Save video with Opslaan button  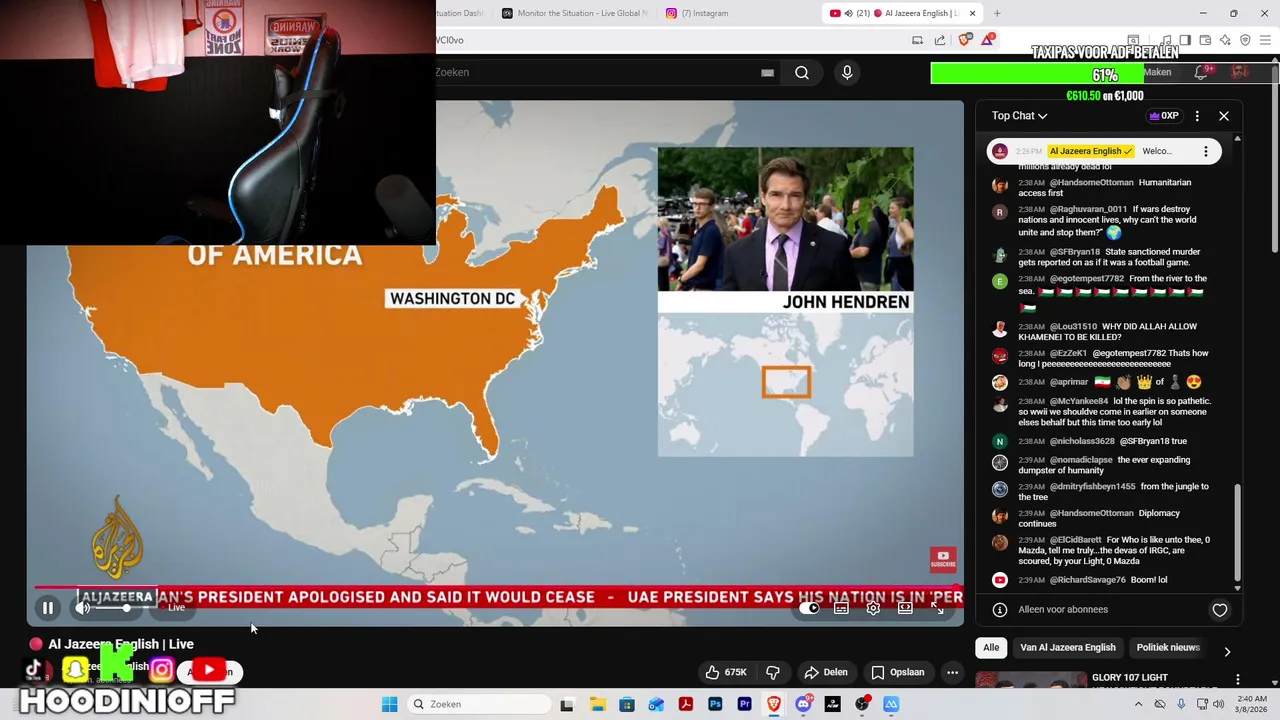coord(898,672)
